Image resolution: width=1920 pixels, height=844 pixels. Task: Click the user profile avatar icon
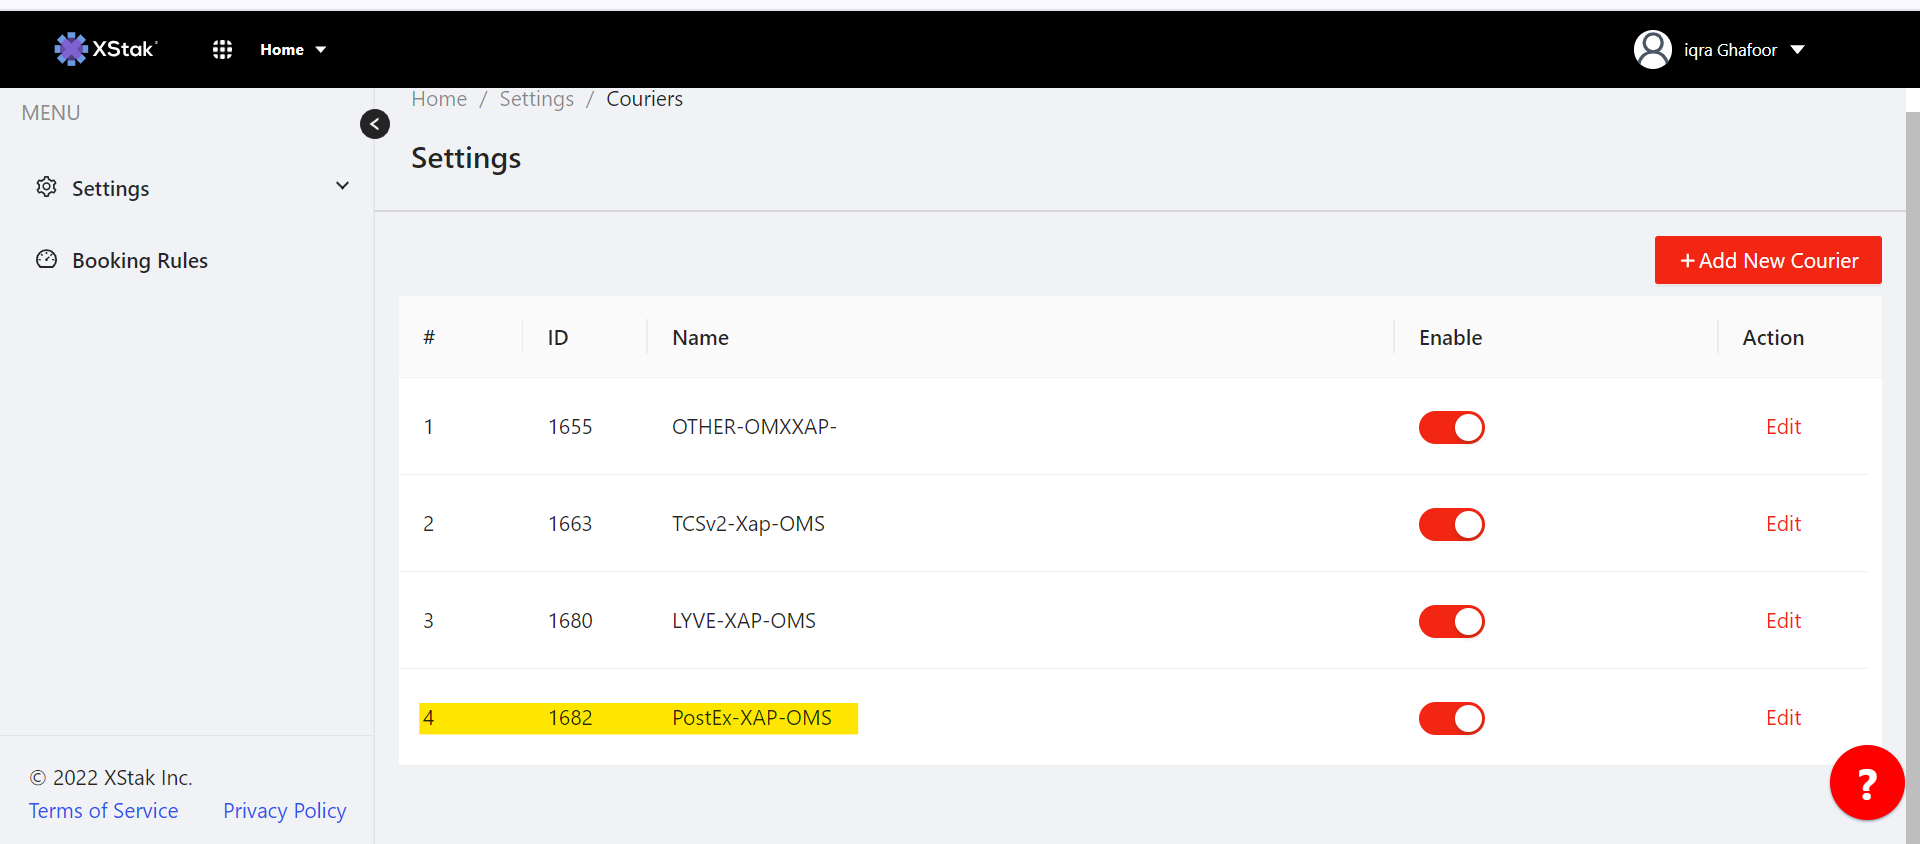coord(1652,50)
